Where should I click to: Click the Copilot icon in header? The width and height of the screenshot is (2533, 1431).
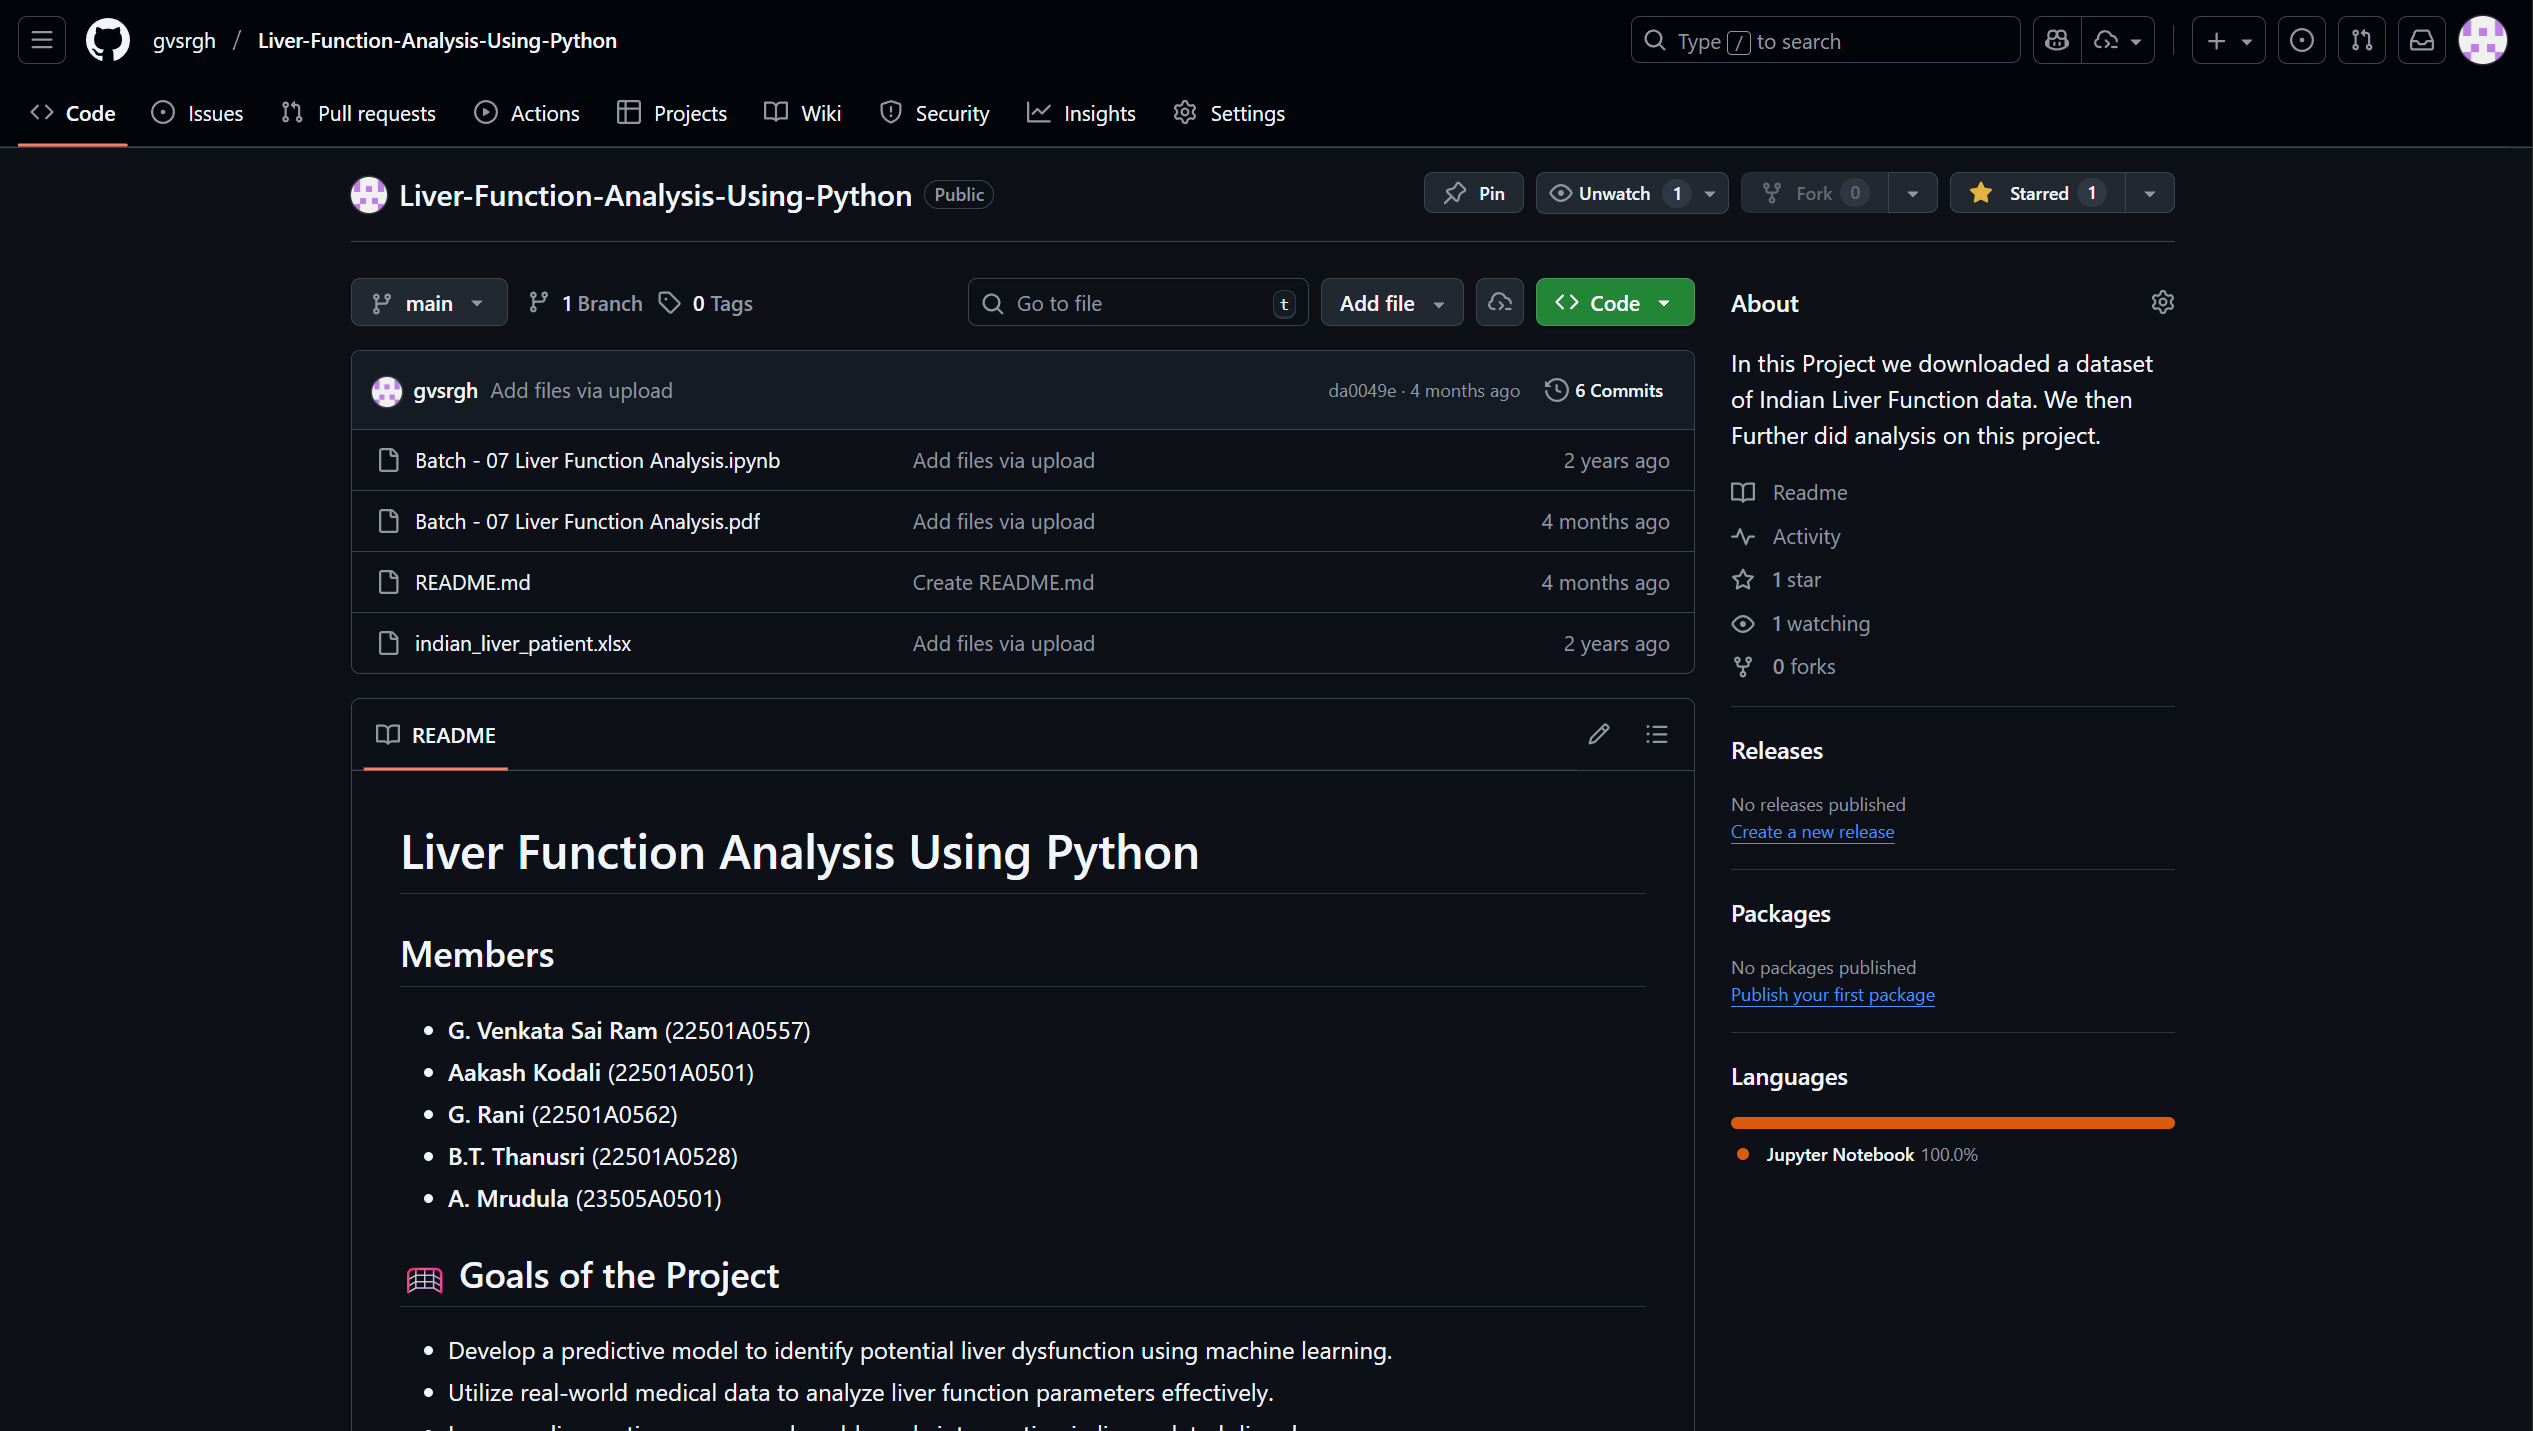pos(2057,41)
